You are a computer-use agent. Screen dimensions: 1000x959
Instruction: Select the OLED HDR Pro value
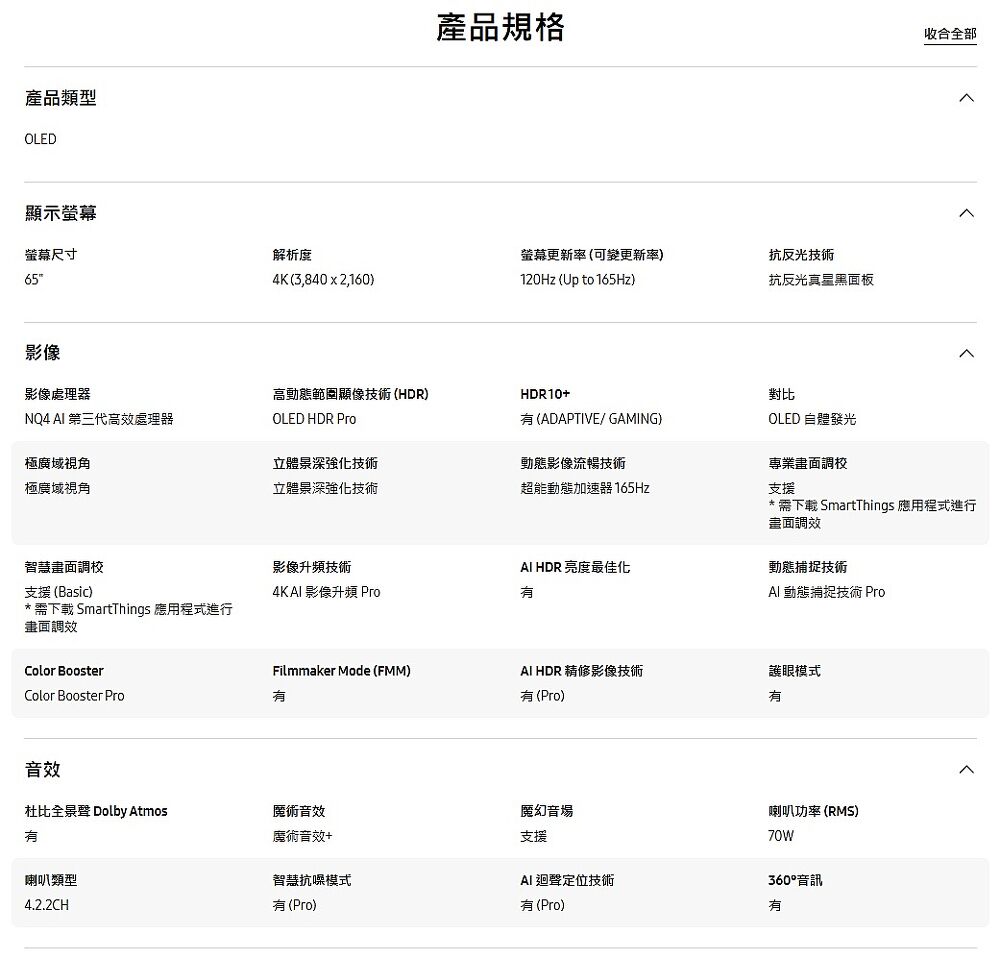[x=314, y=419]
